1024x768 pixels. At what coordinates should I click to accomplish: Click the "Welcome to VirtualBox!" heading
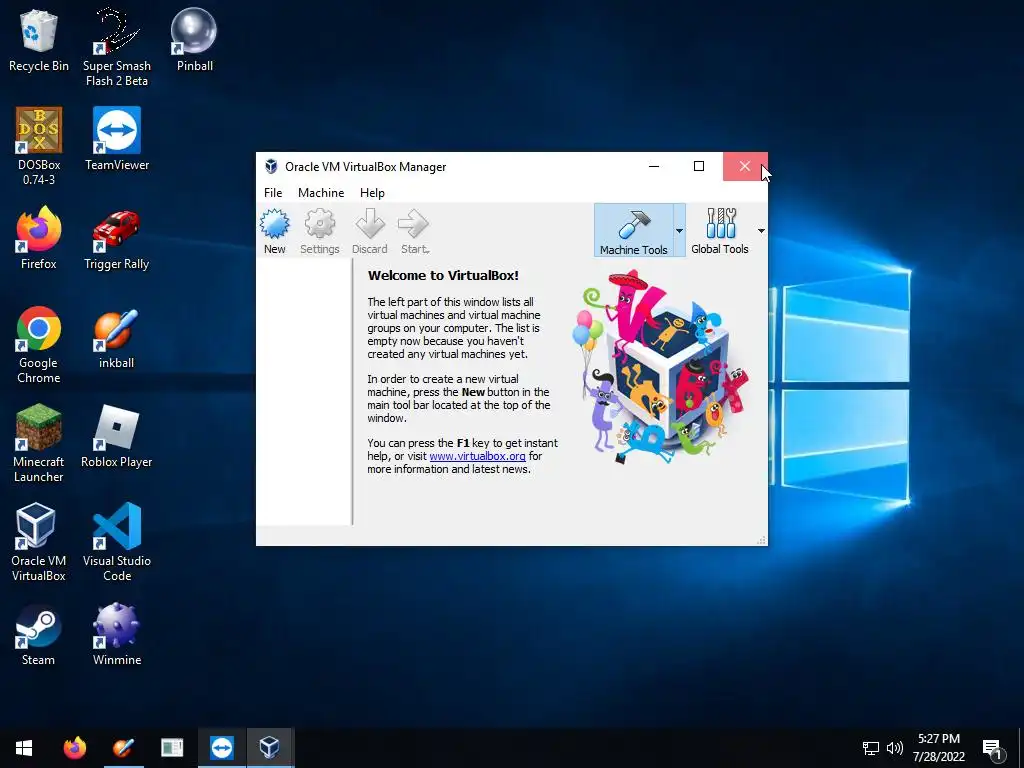point(443,276)
